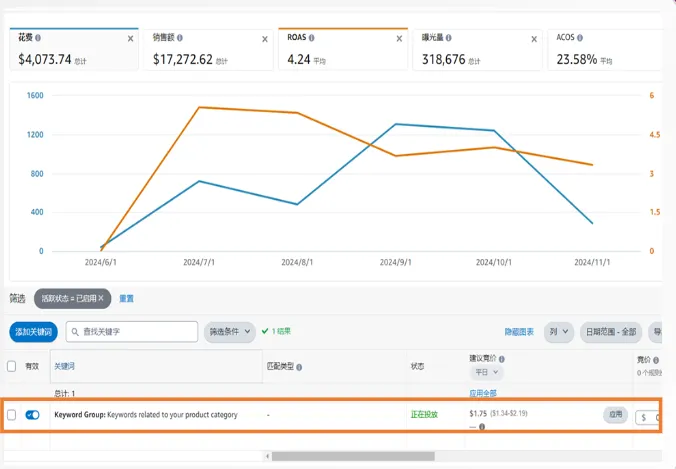
Task: Click info icon next to 销售额
Action: tap(180, 38)
